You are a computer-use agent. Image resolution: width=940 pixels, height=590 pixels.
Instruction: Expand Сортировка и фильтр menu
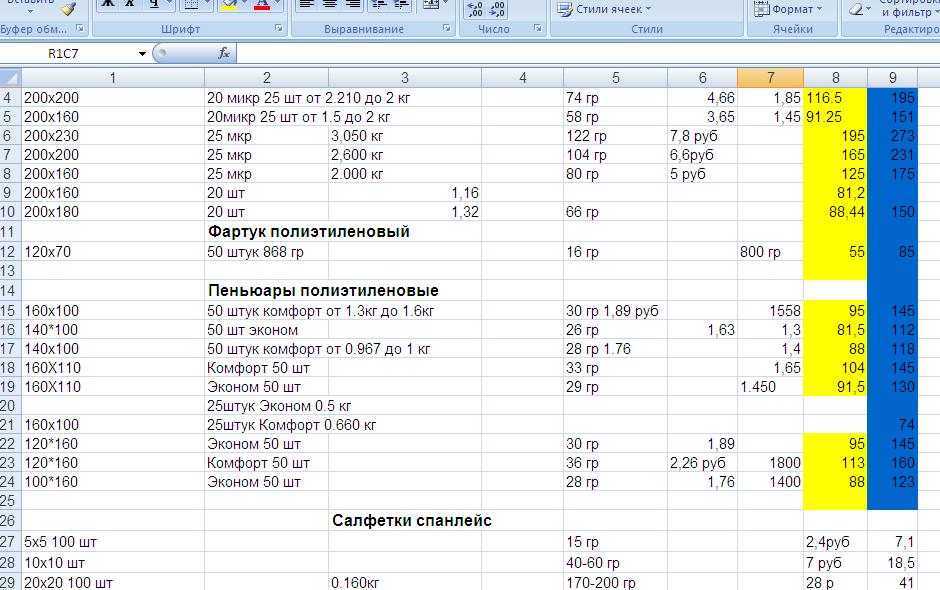pyautogui.click(x=908, y=7)
